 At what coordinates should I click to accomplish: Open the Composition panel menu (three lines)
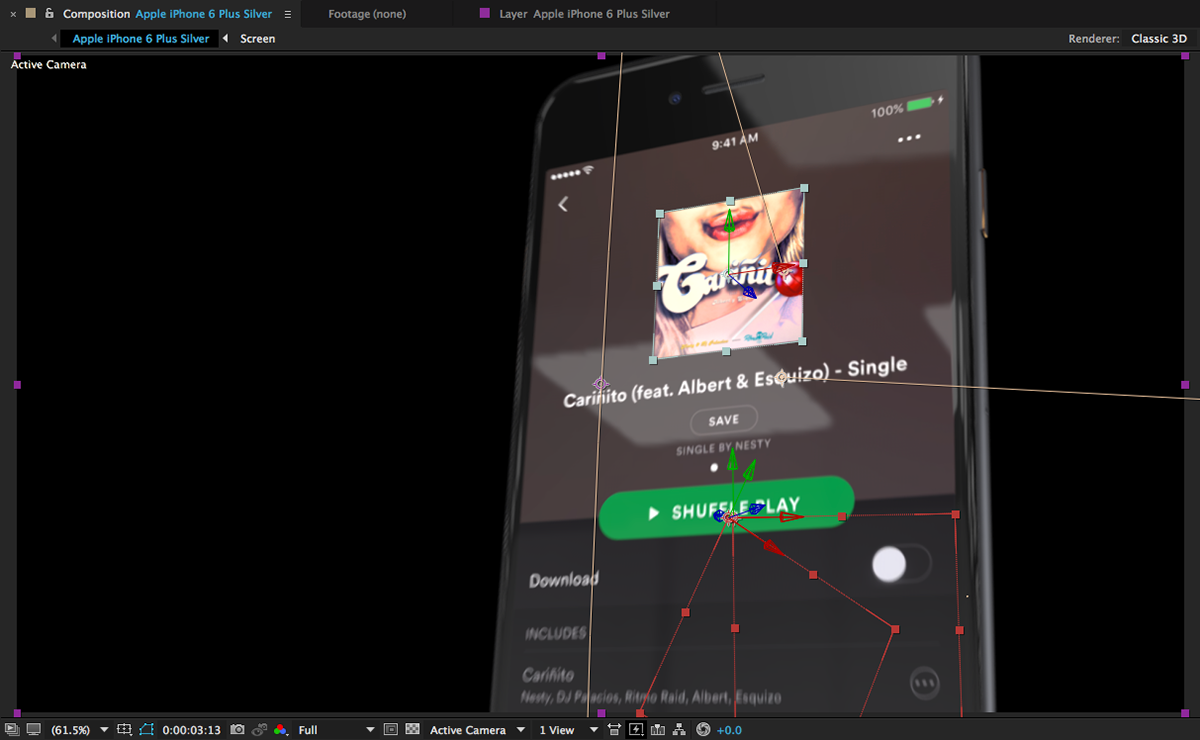coord(288,14)
